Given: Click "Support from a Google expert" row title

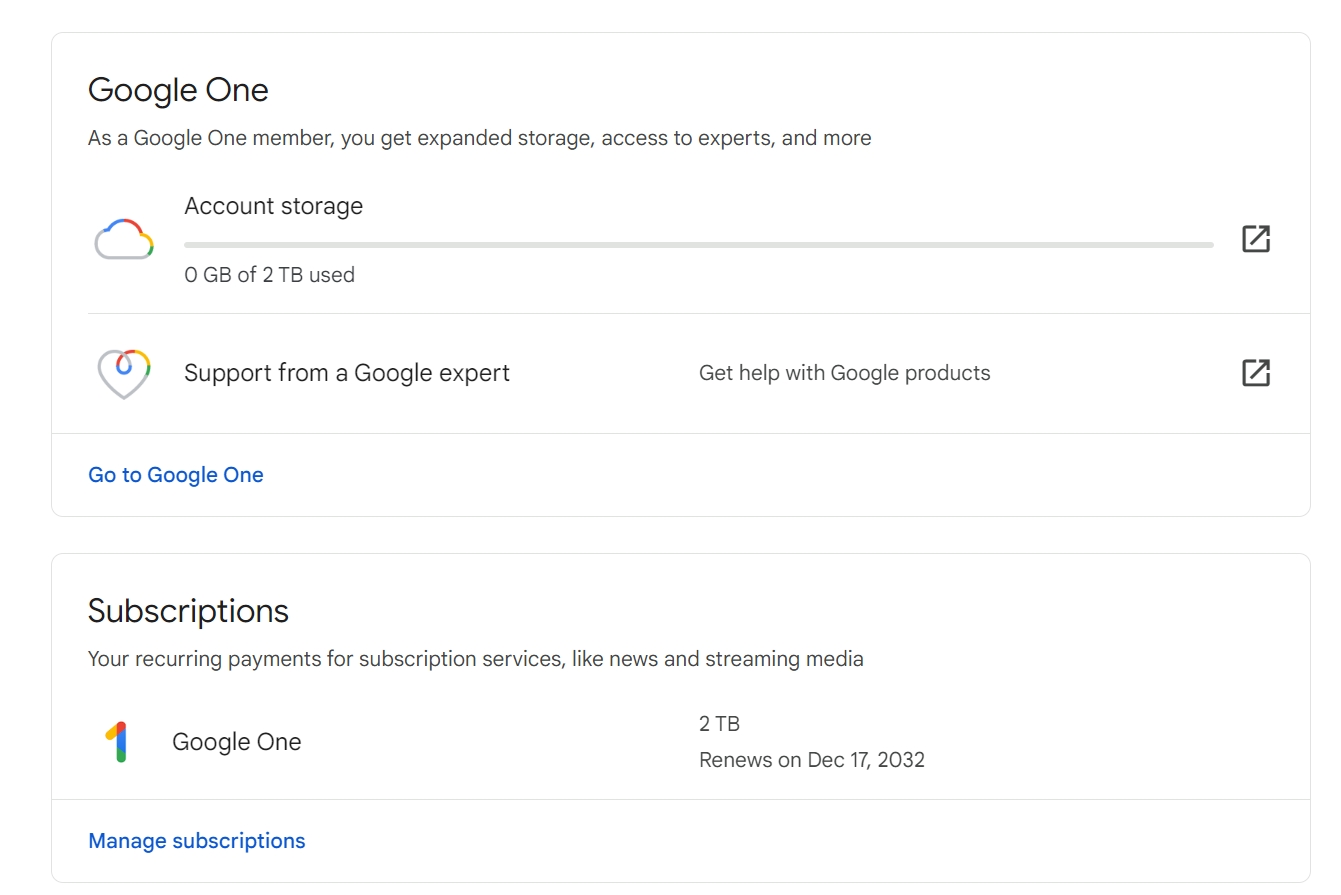Looking at the screenshot, I should tap(347, 373).
